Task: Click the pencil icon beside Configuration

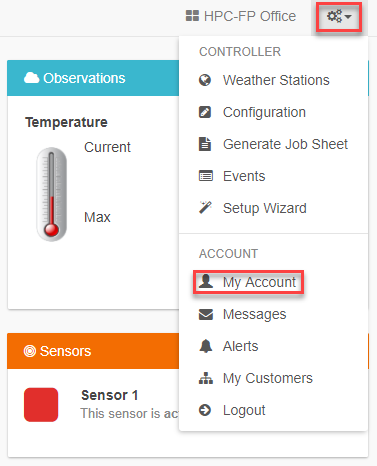Action: 205,112
